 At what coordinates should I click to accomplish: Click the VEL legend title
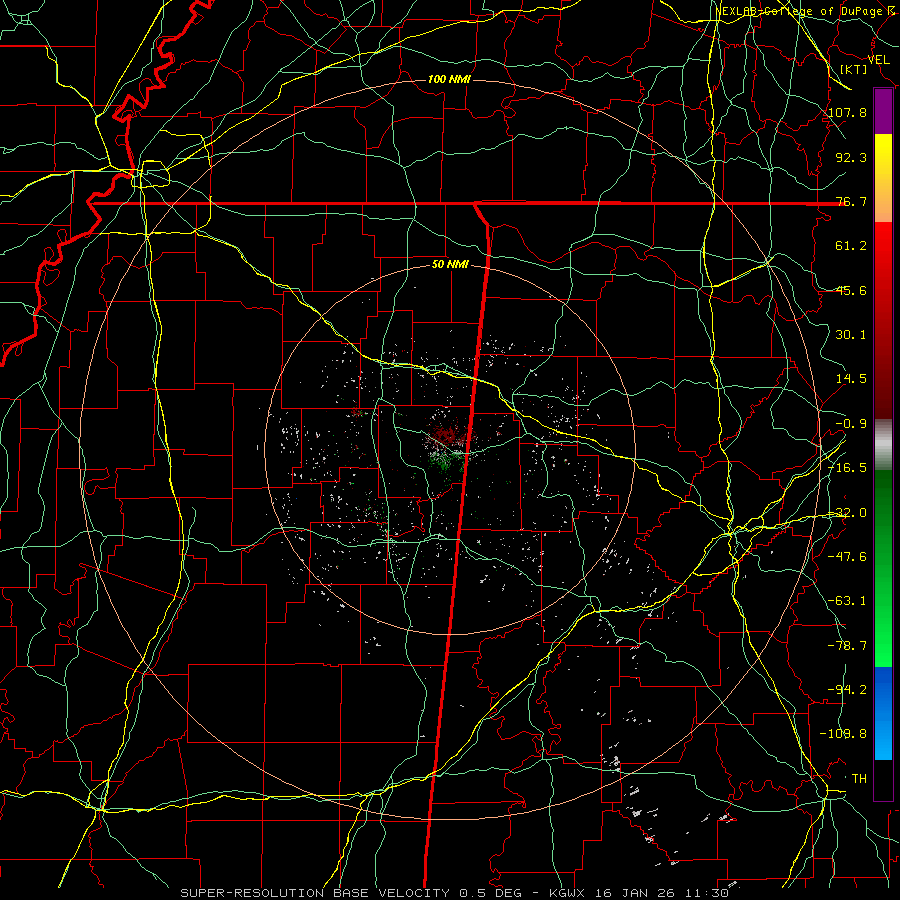878,60
